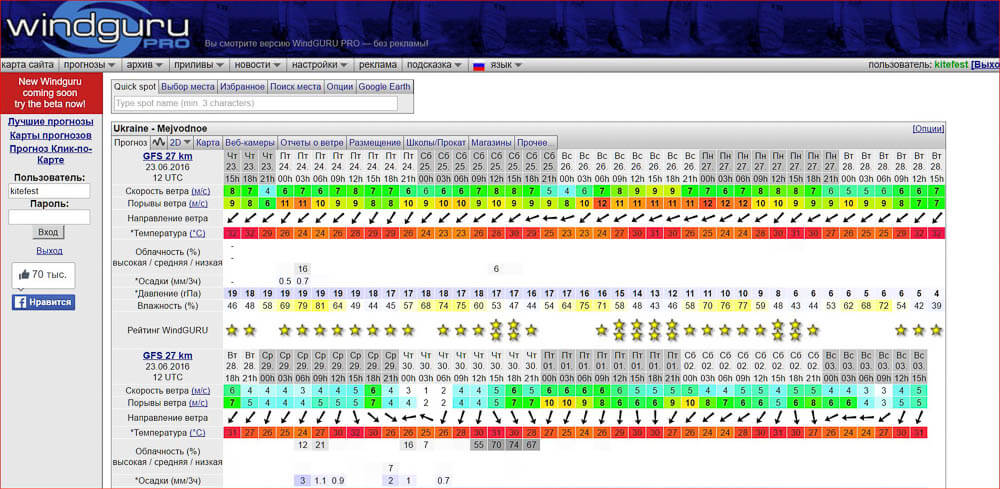Click the kitefest user link at top
This screenshot has width=1000, height=489.
(951, 65)
